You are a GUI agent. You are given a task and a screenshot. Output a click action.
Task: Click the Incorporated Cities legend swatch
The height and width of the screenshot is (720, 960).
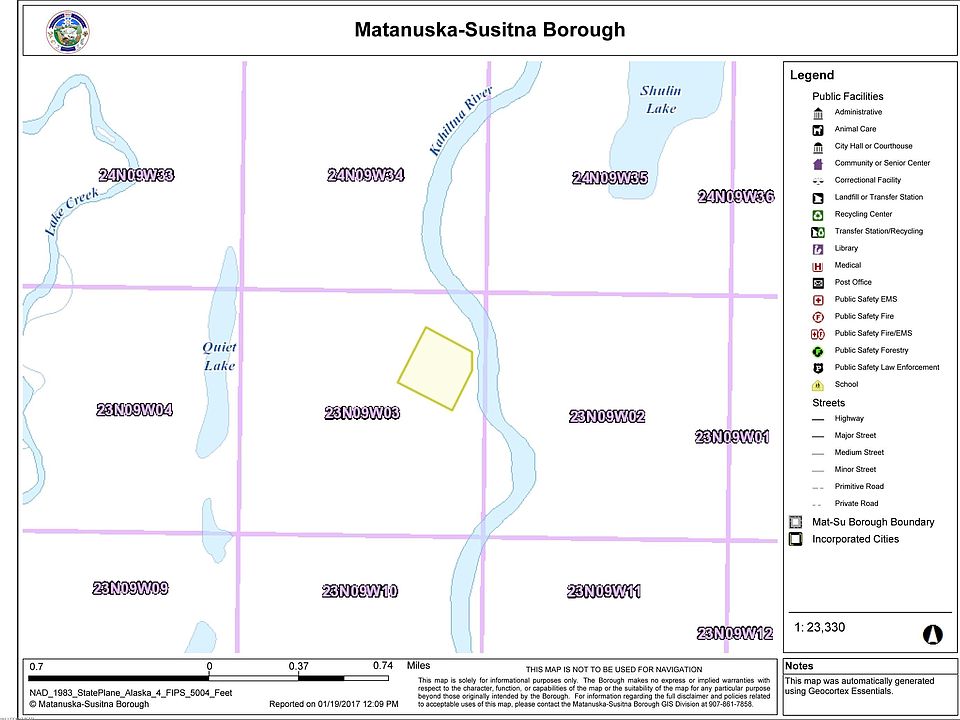pyautogui.click(x=796, y=540)
